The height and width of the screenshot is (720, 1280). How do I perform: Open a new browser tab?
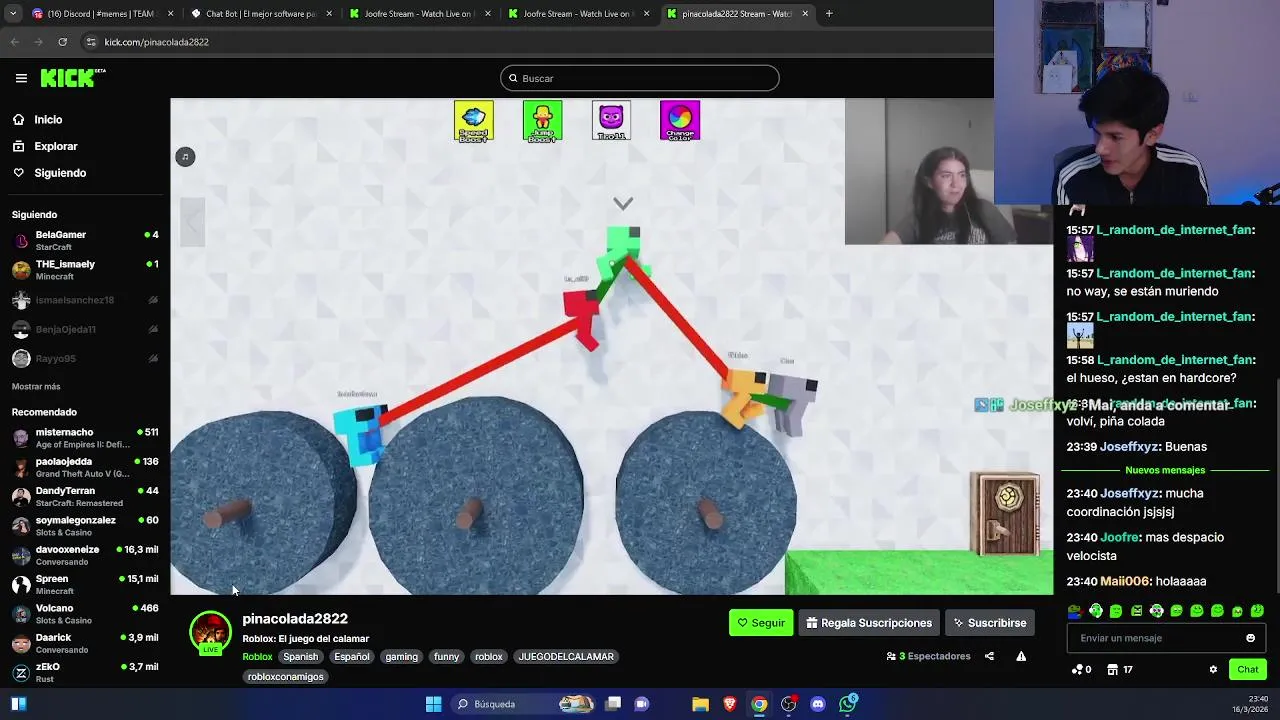pyautogui.click(x=829, y=14)
